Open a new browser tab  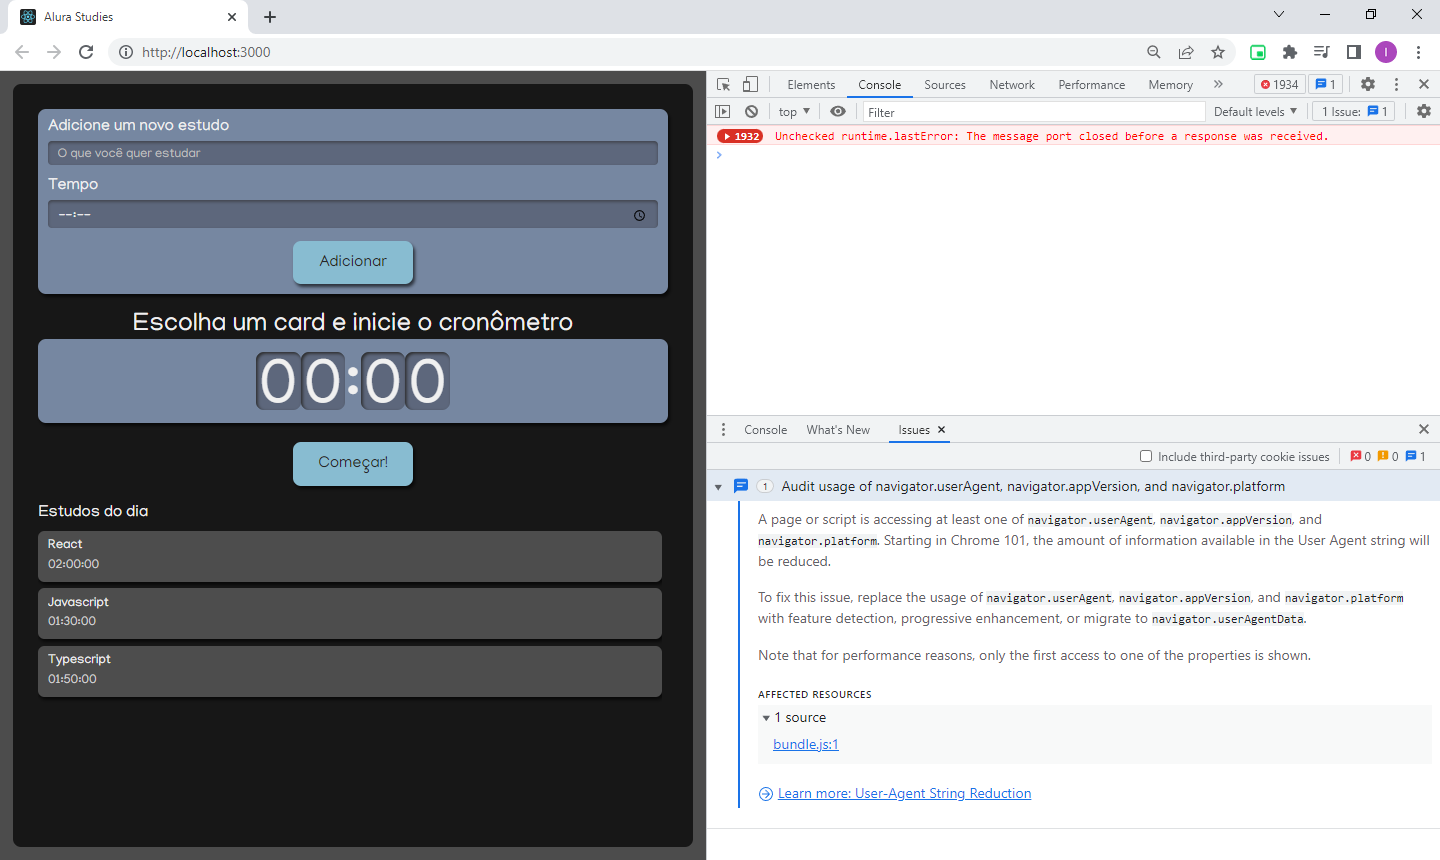pos(270,17)
